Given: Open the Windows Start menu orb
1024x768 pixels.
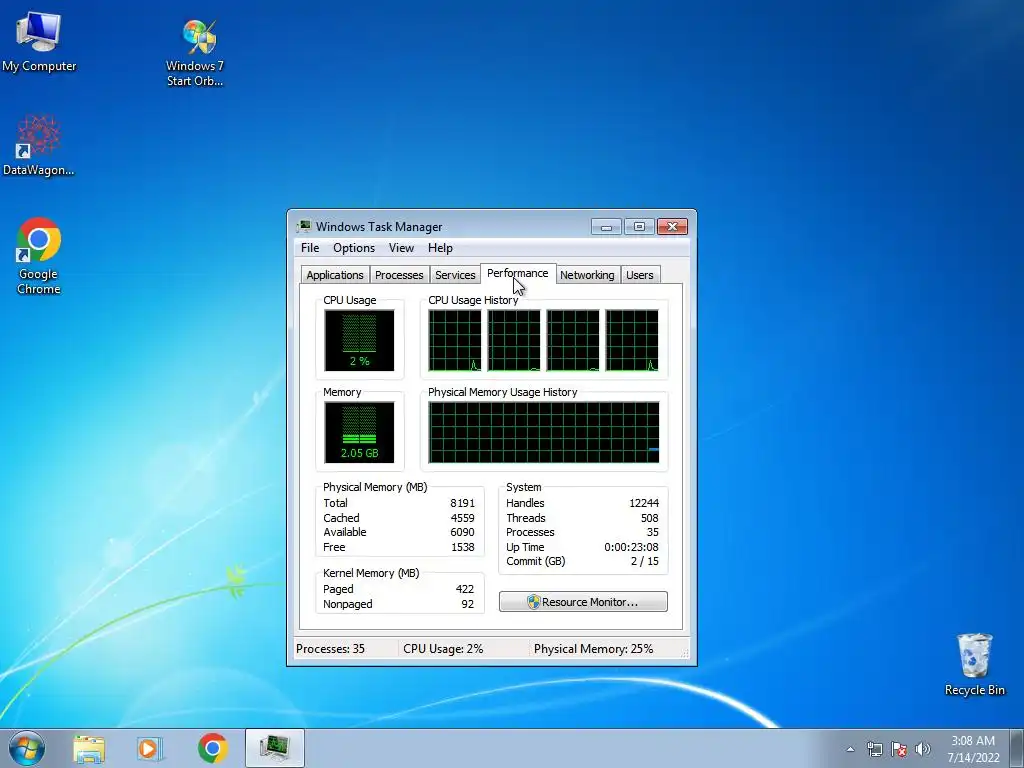Looking at the screenshot, I should 27,748.
